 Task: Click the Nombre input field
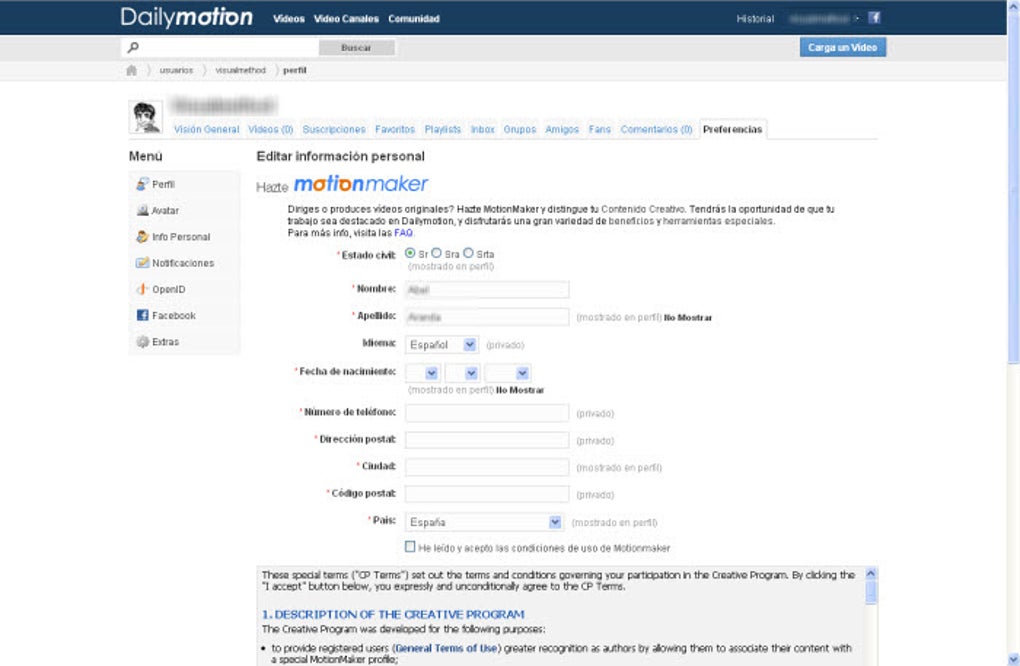tap(487, 289)
